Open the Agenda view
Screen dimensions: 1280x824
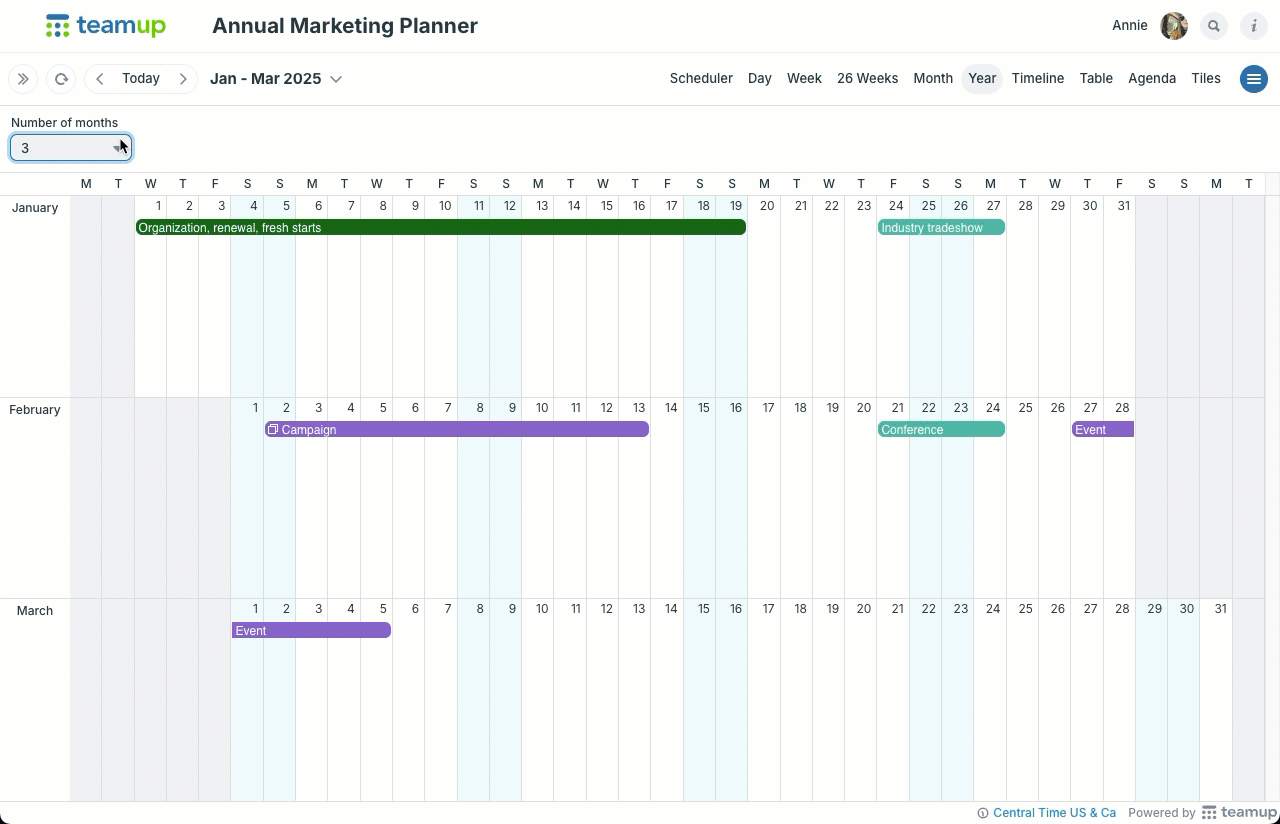1152,79
